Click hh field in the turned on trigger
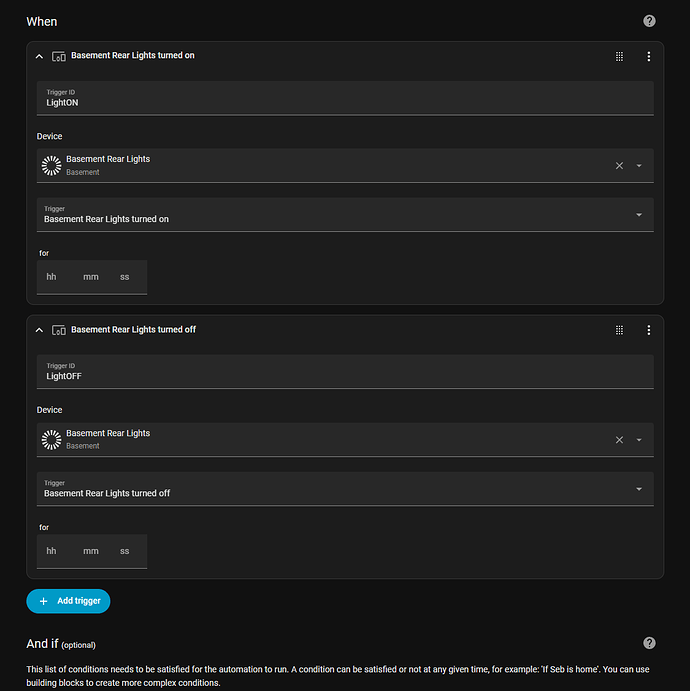 tap(52, 277)
